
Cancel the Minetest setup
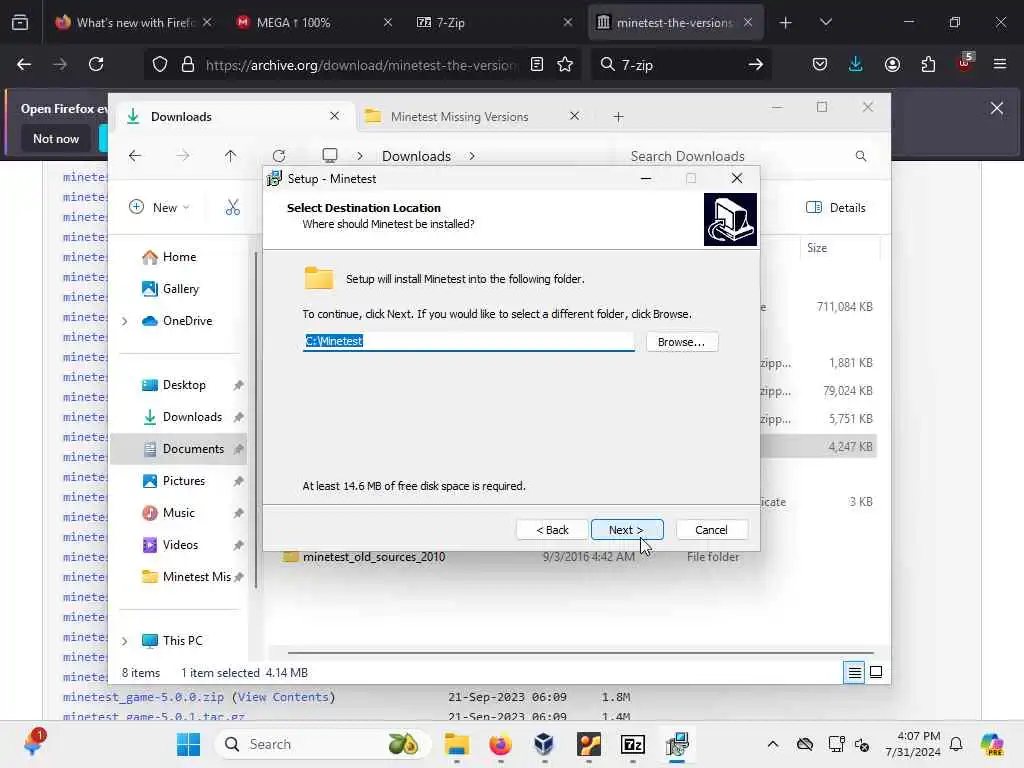coord(711,530)
